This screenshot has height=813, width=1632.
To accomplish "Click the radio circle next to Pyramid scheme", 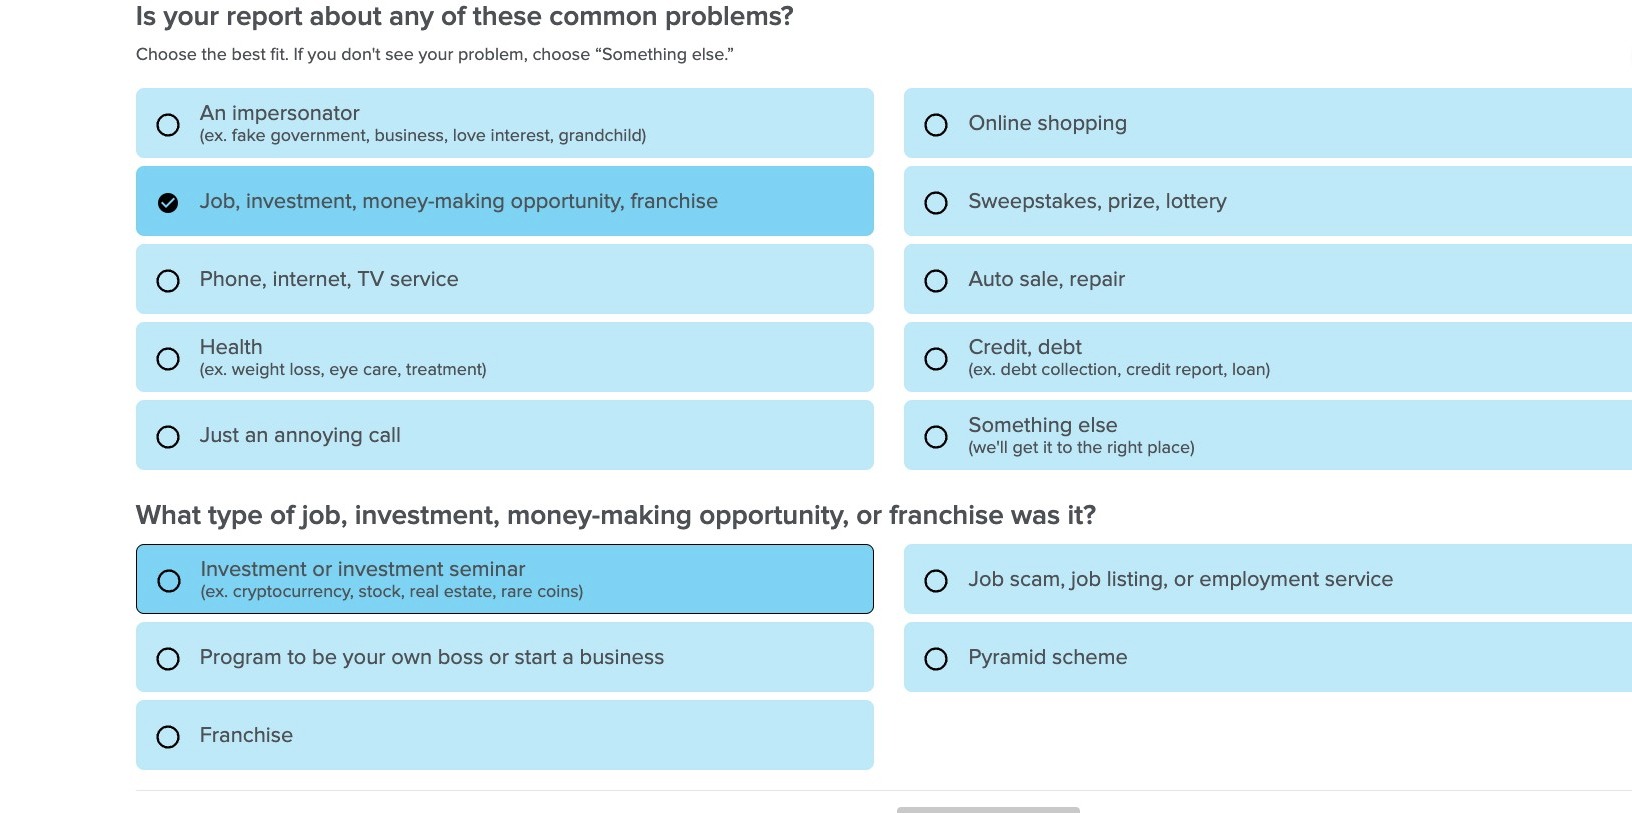I will (936, 659).
